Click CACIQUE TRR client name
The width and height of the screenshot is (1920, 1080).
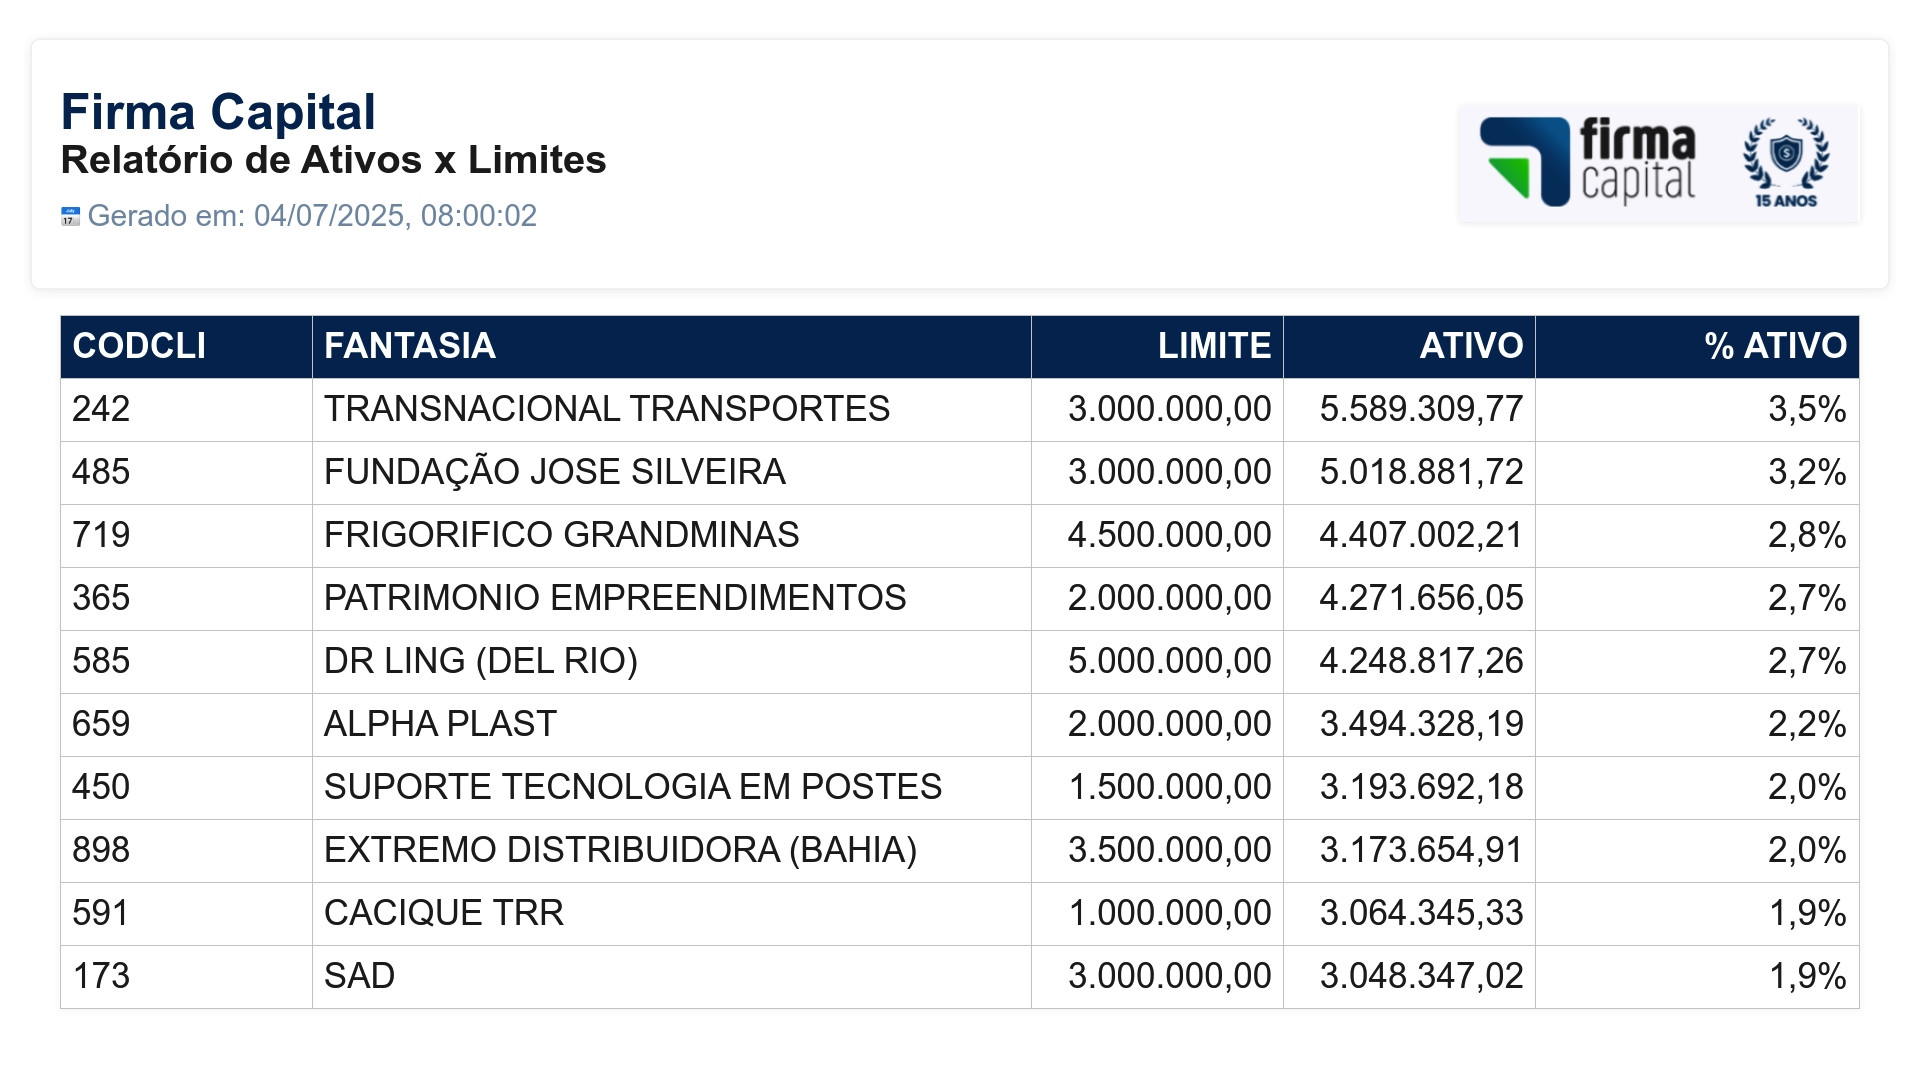[x=443, y=913]
